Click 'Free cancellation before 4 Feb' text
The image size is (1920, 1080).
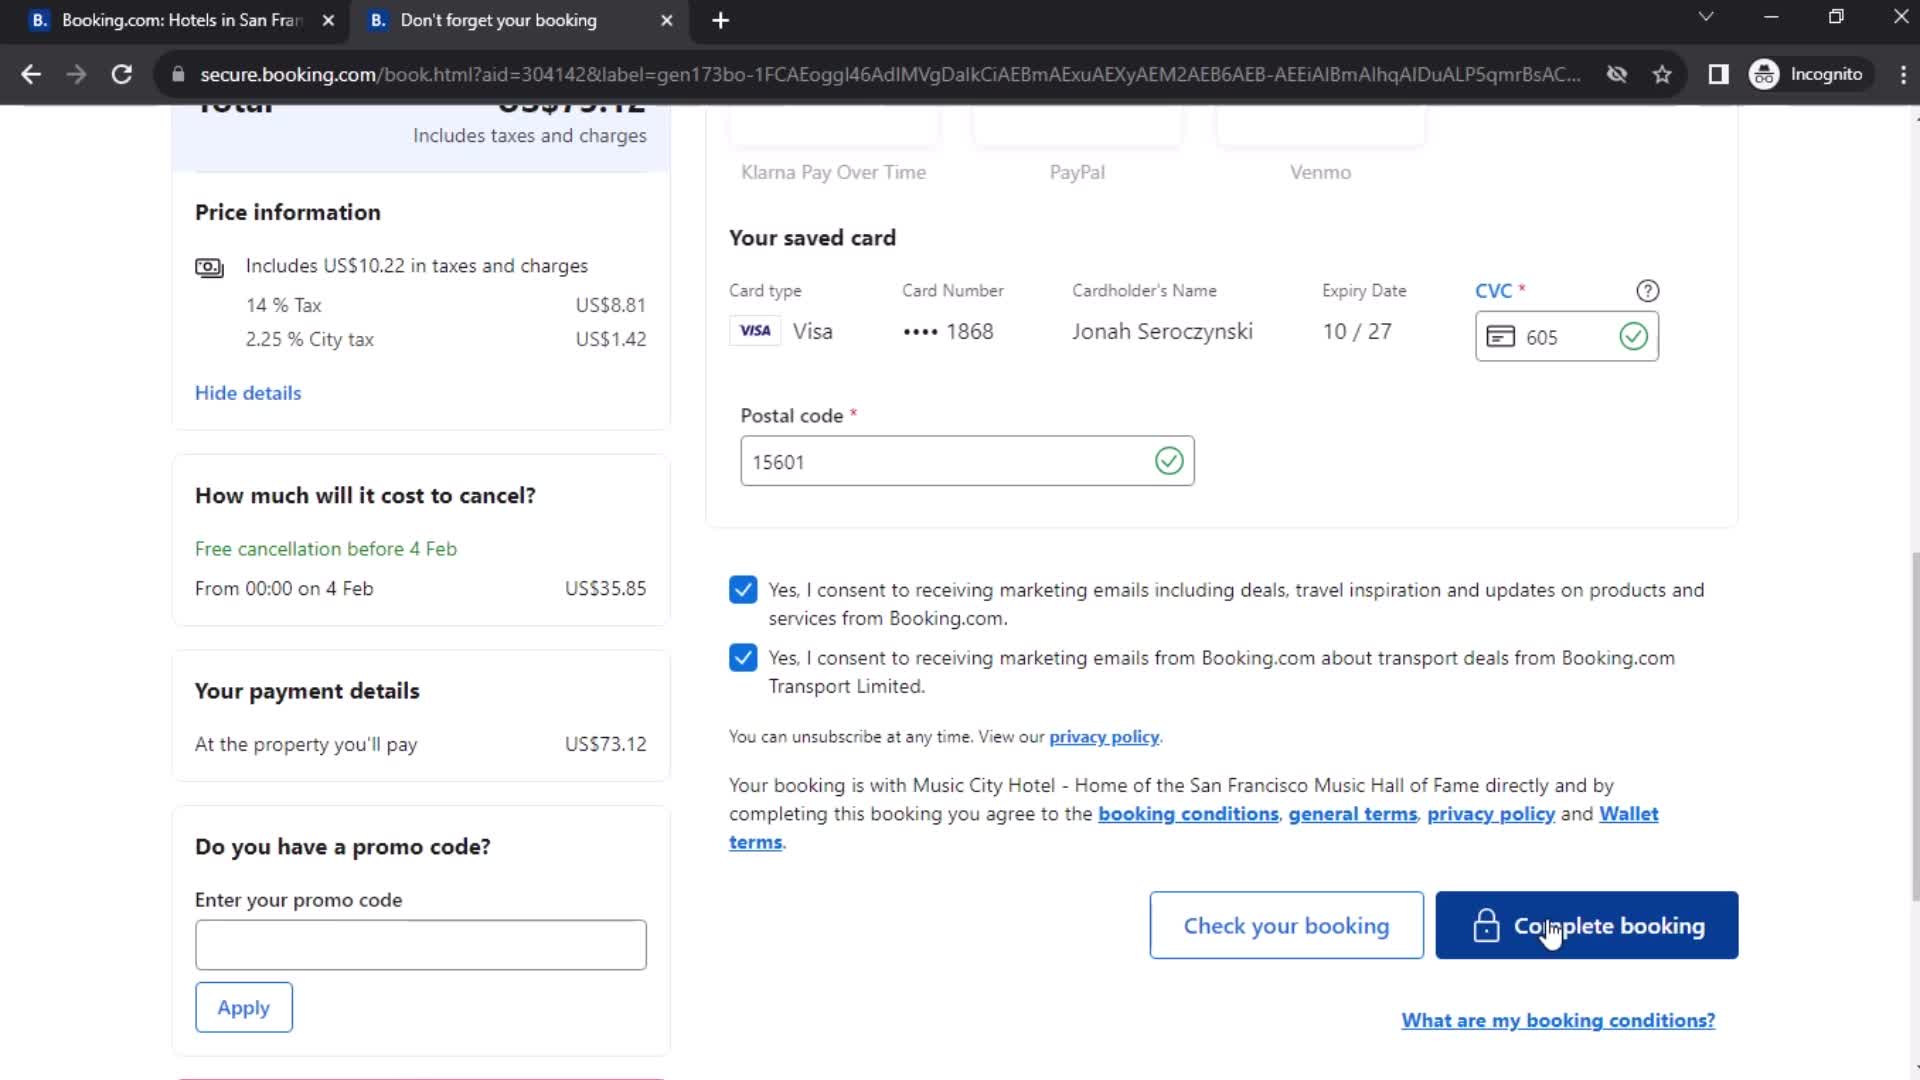coord(326,549)
